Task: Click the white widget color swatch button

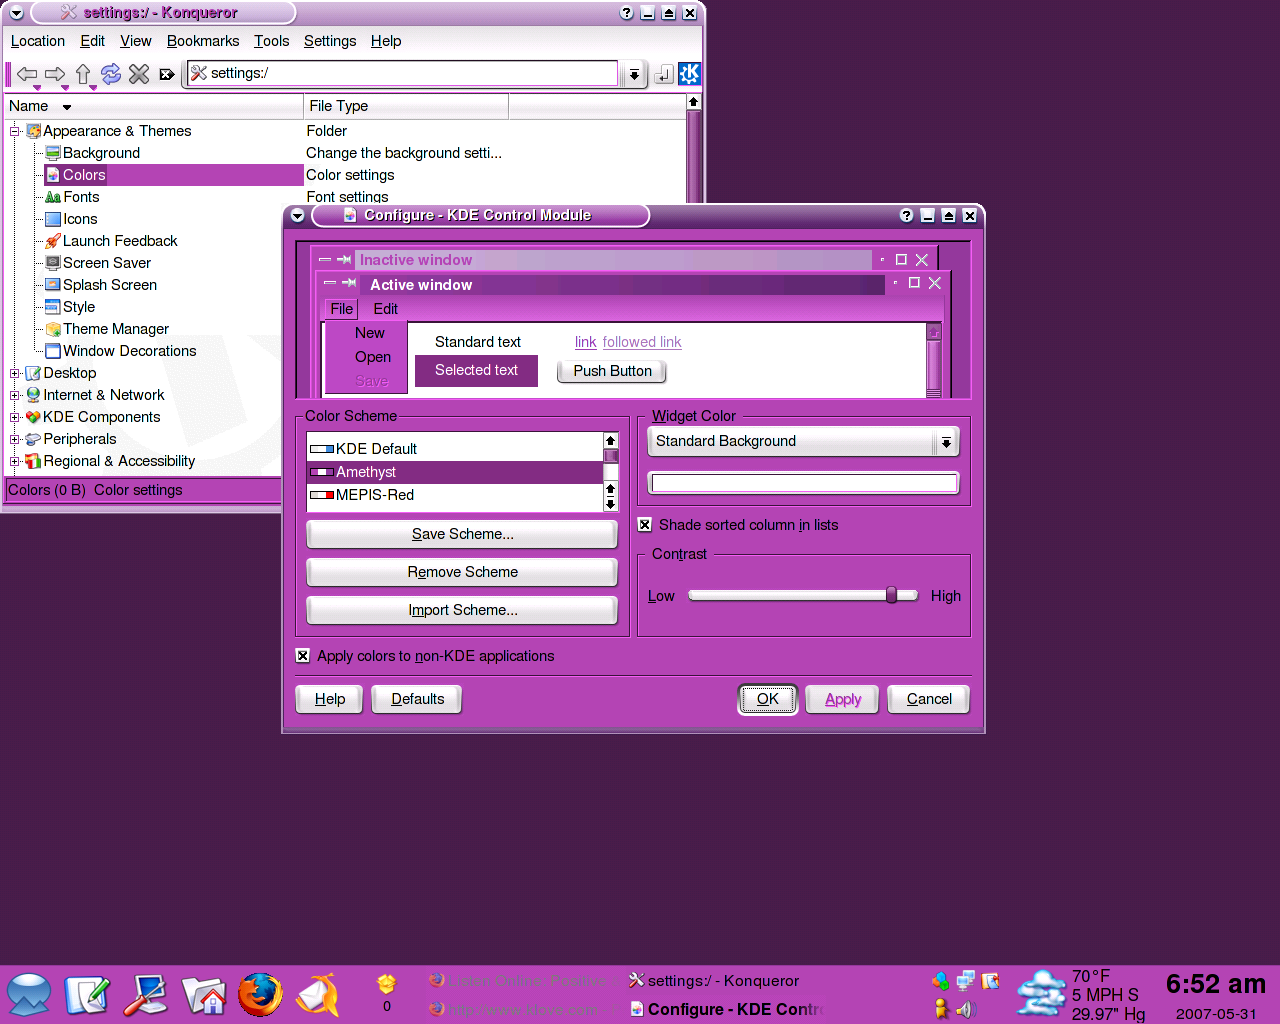Action: [x=804, y=484]
